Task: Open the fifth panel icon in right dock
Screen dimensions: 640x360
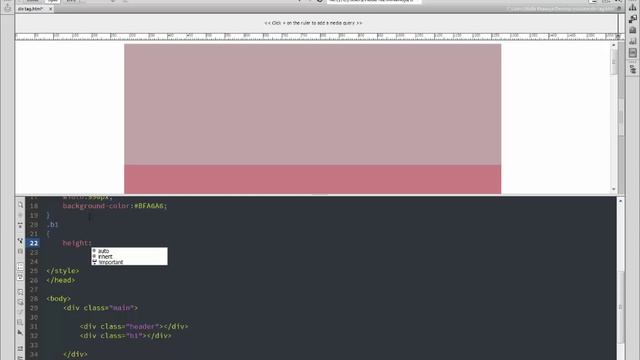Action: tap(633, 53)
